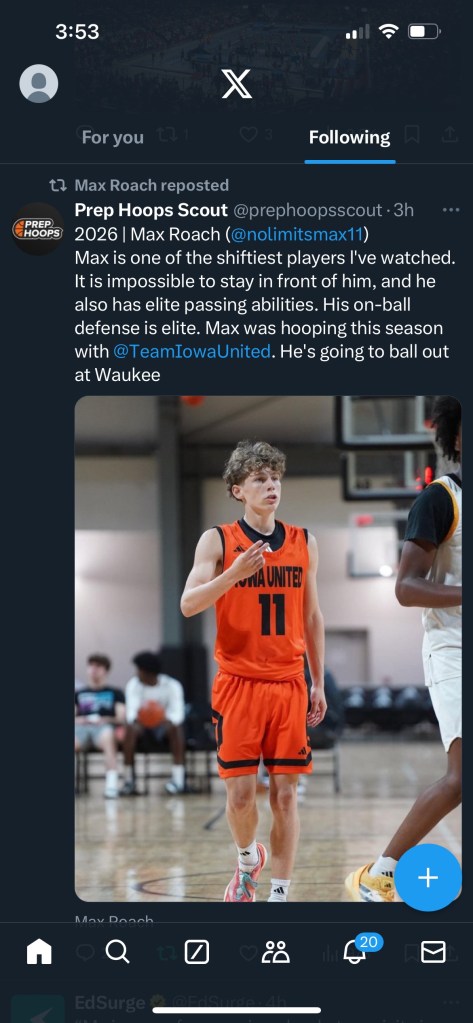The image size is (473, 1023).
Task: Switch to the For you tab
Action: click(x=112, y=137)
